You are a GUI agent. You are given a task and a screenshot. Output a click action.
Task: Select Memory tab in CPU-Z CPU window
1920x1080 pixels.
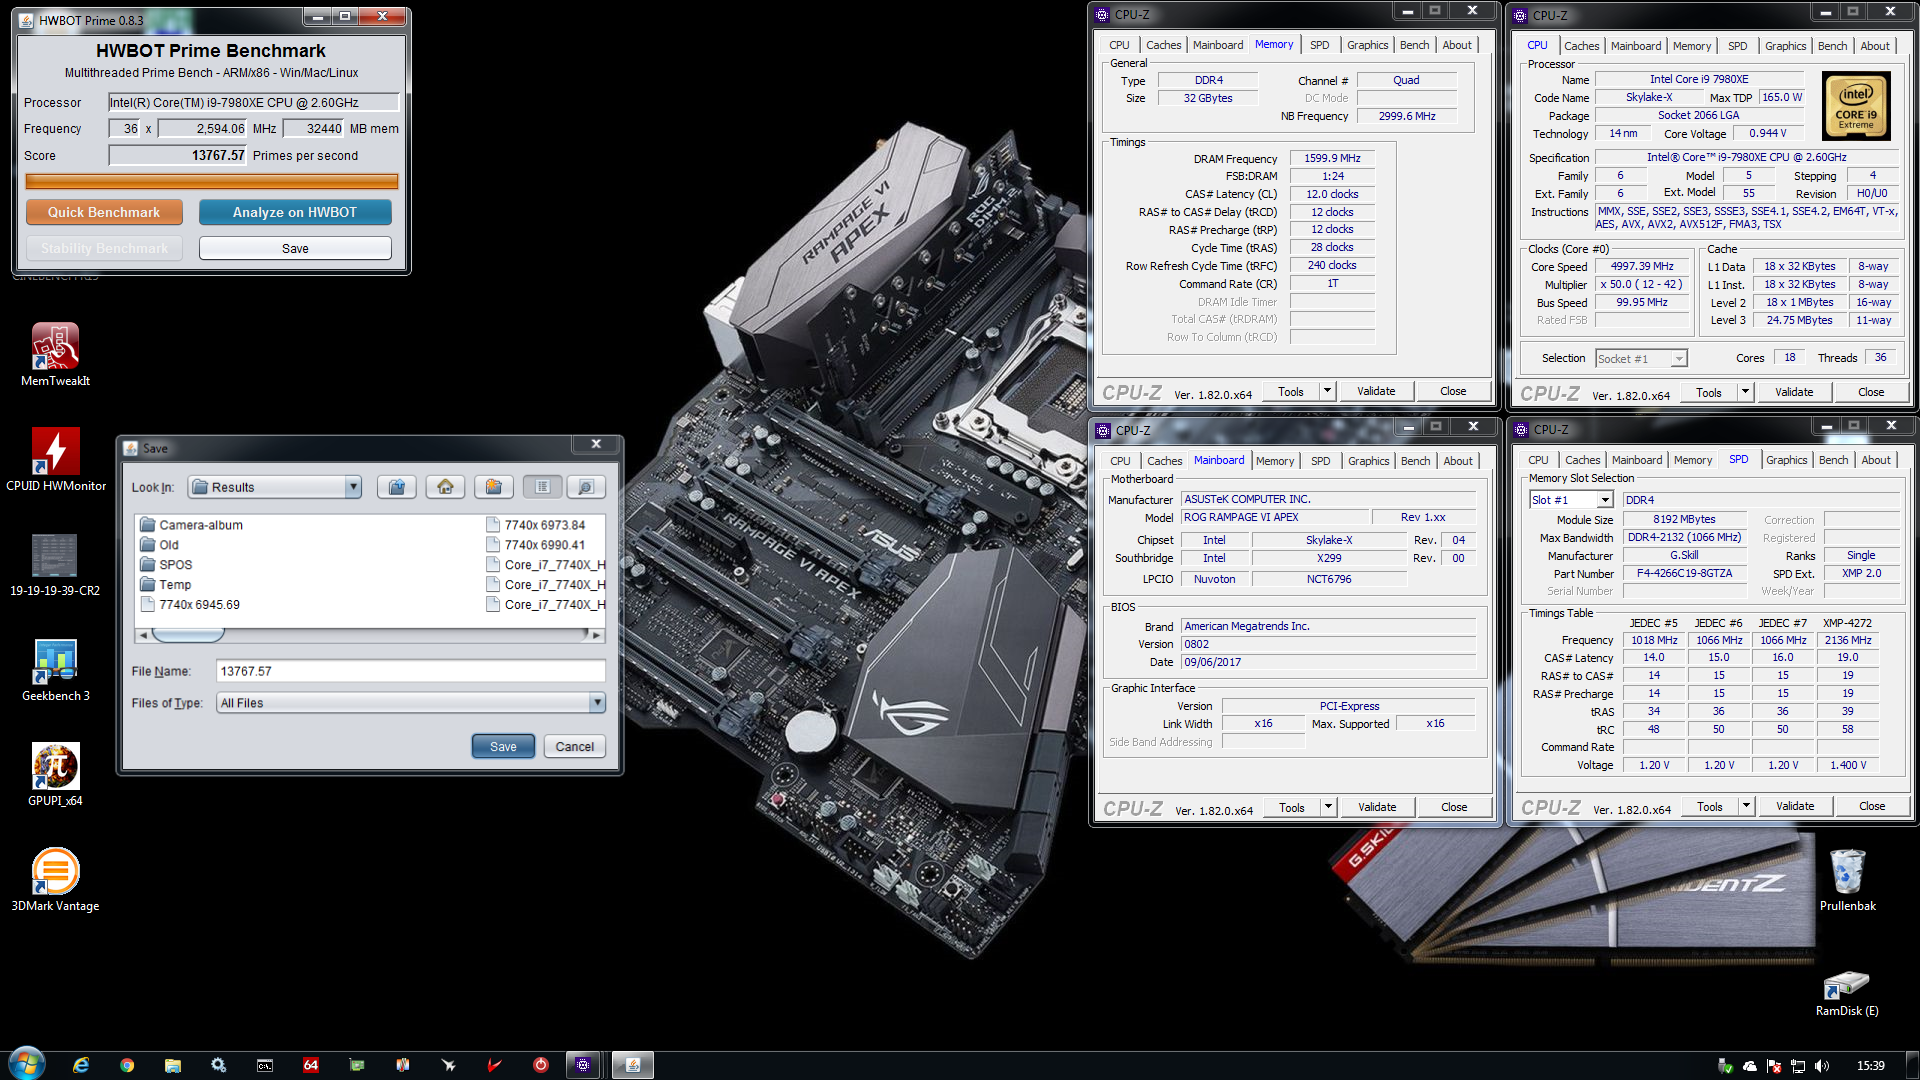(1692, 46)
